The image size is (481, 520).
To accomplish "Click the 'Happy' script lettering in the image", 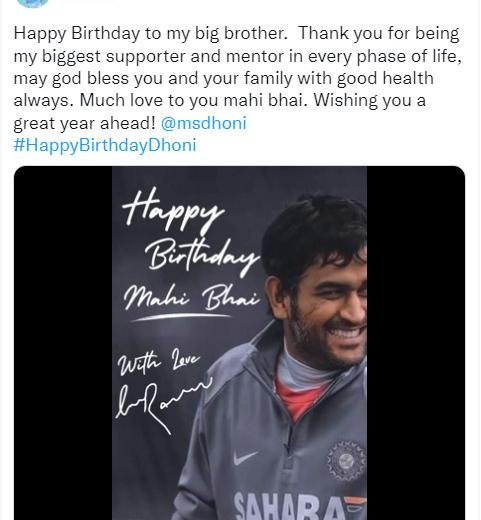I will tap(172, 210).
